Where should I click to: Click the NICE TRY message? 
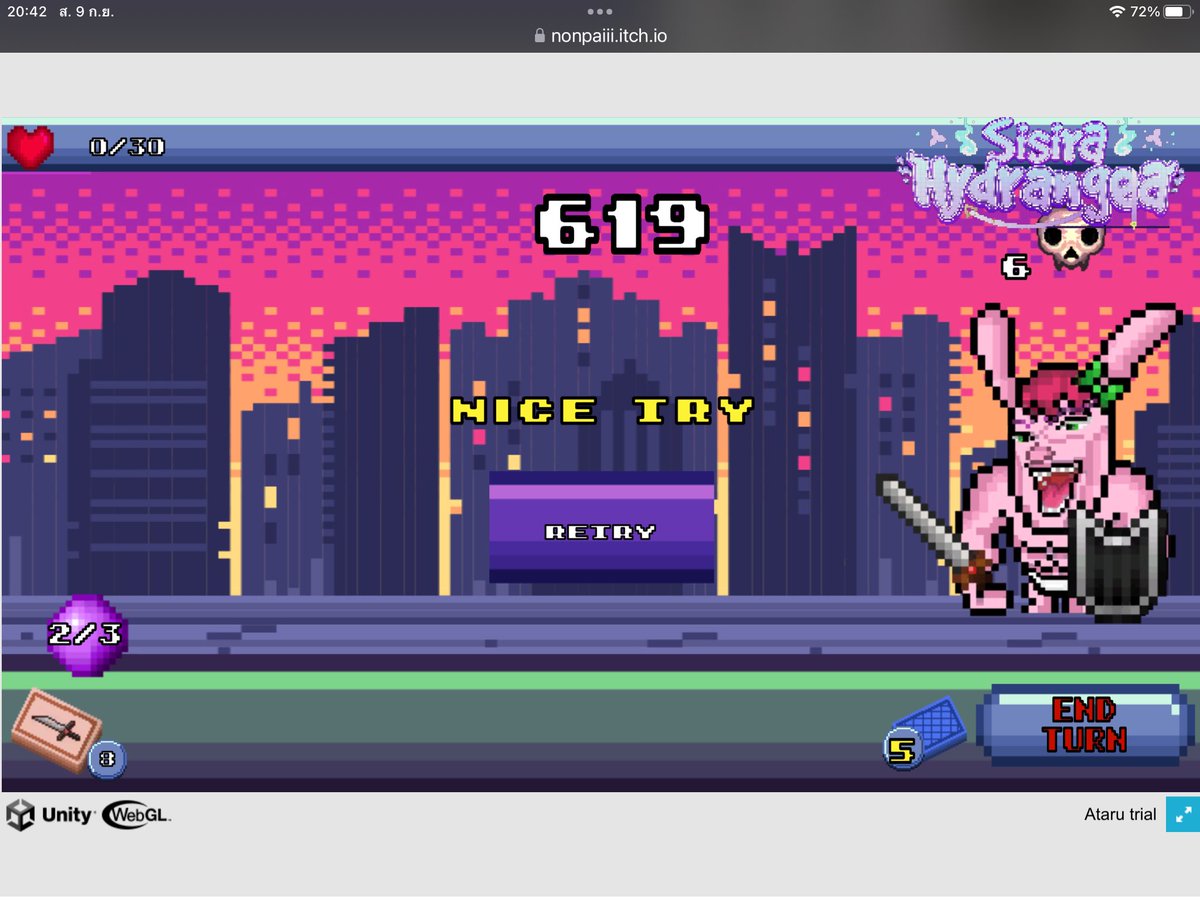[601, 410]
